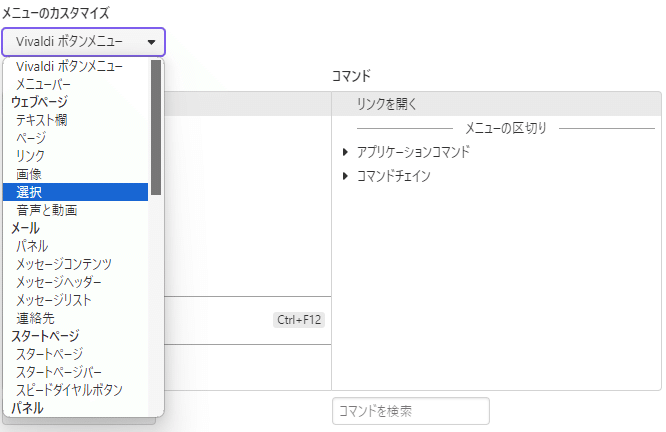Select メッセージヘッダー option
Screen dimensions: 666x432
pos(76,282)
